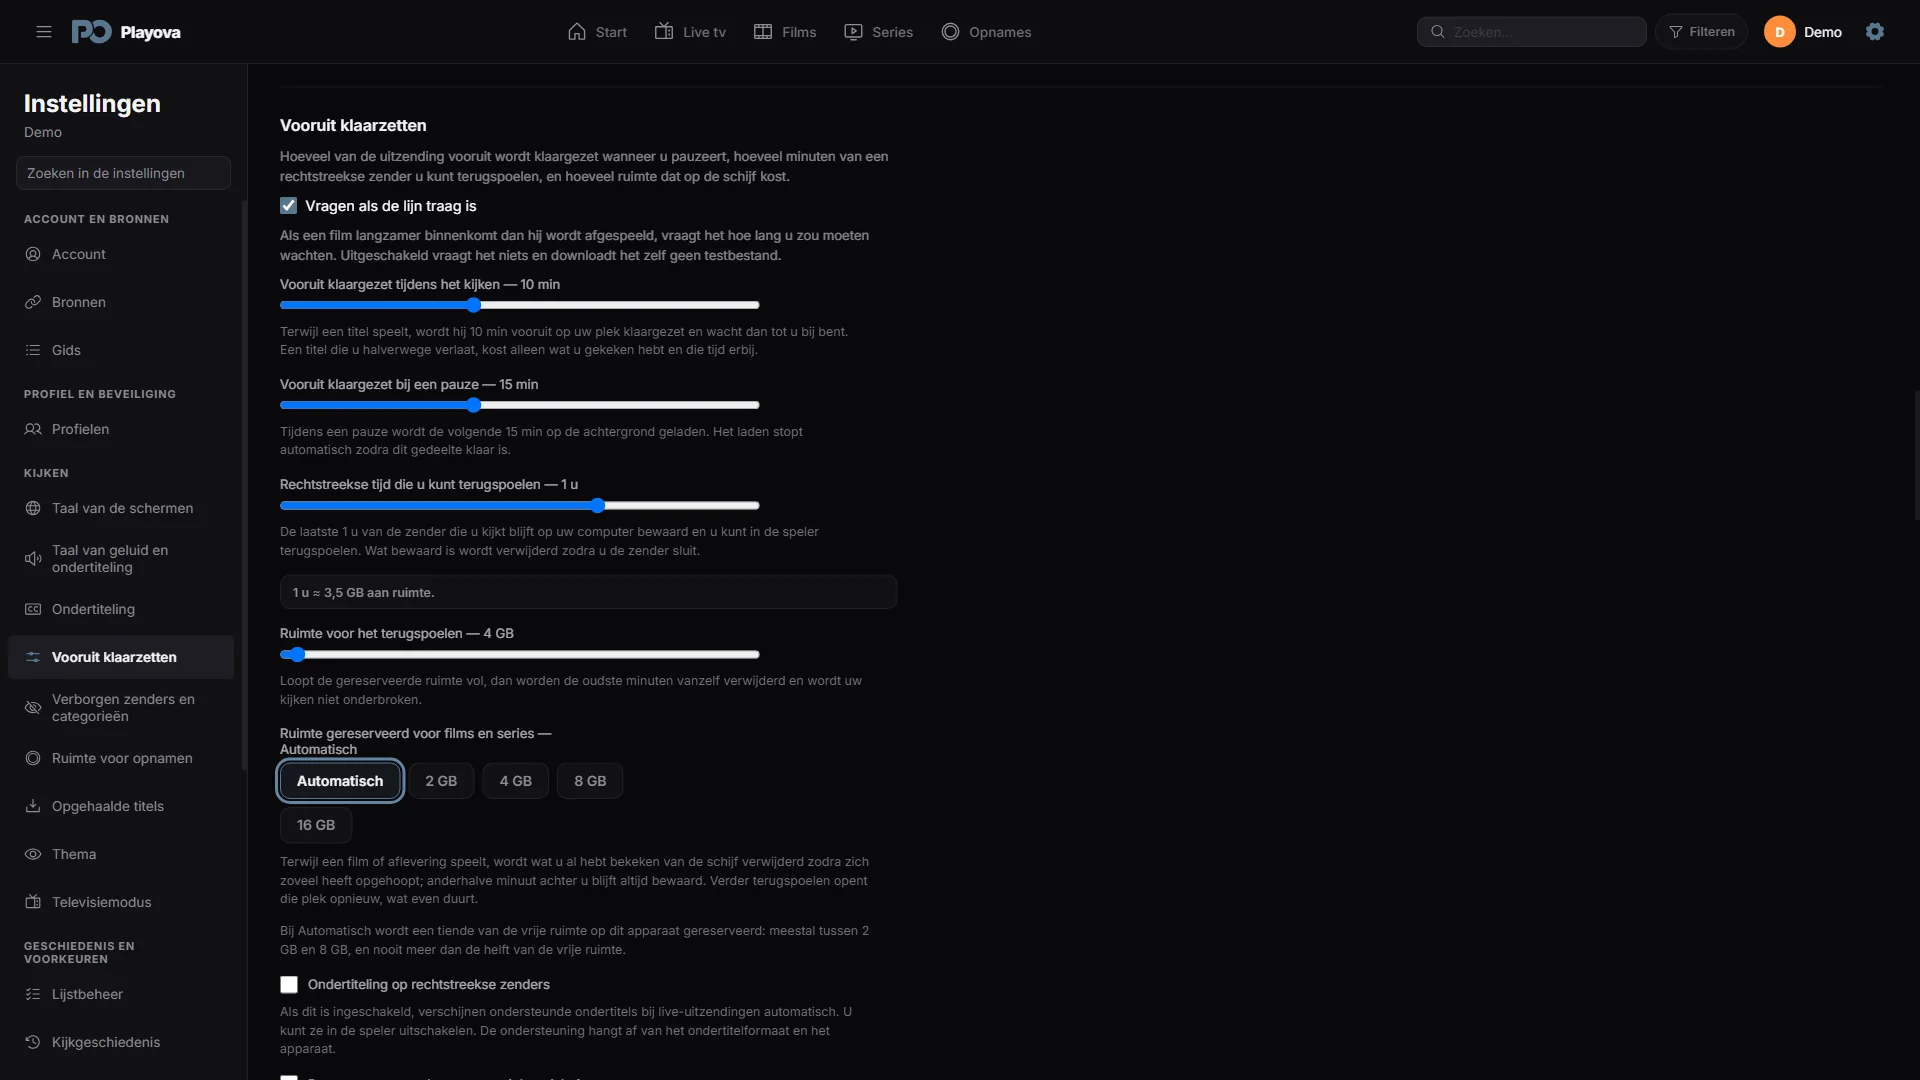This screenshot has width=1920, height=1080.
Task: Select the Automatisch storage option
Action: click(x=340, y=781)
